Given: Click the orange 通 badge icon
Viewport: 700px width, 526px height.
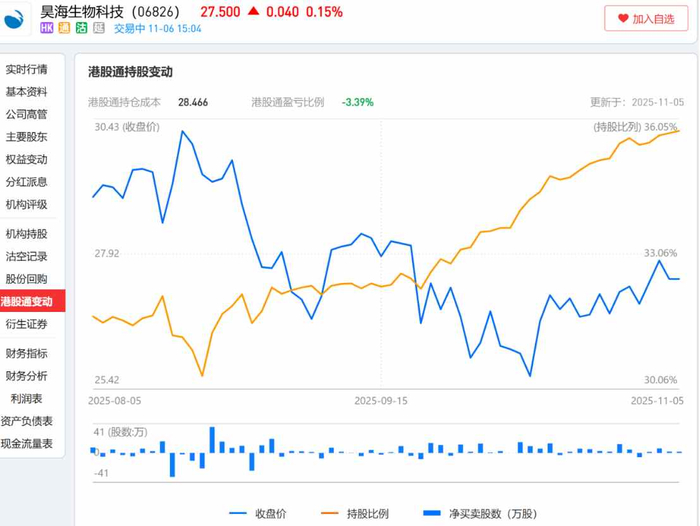Looking at the screenshot, I should 64,28.
